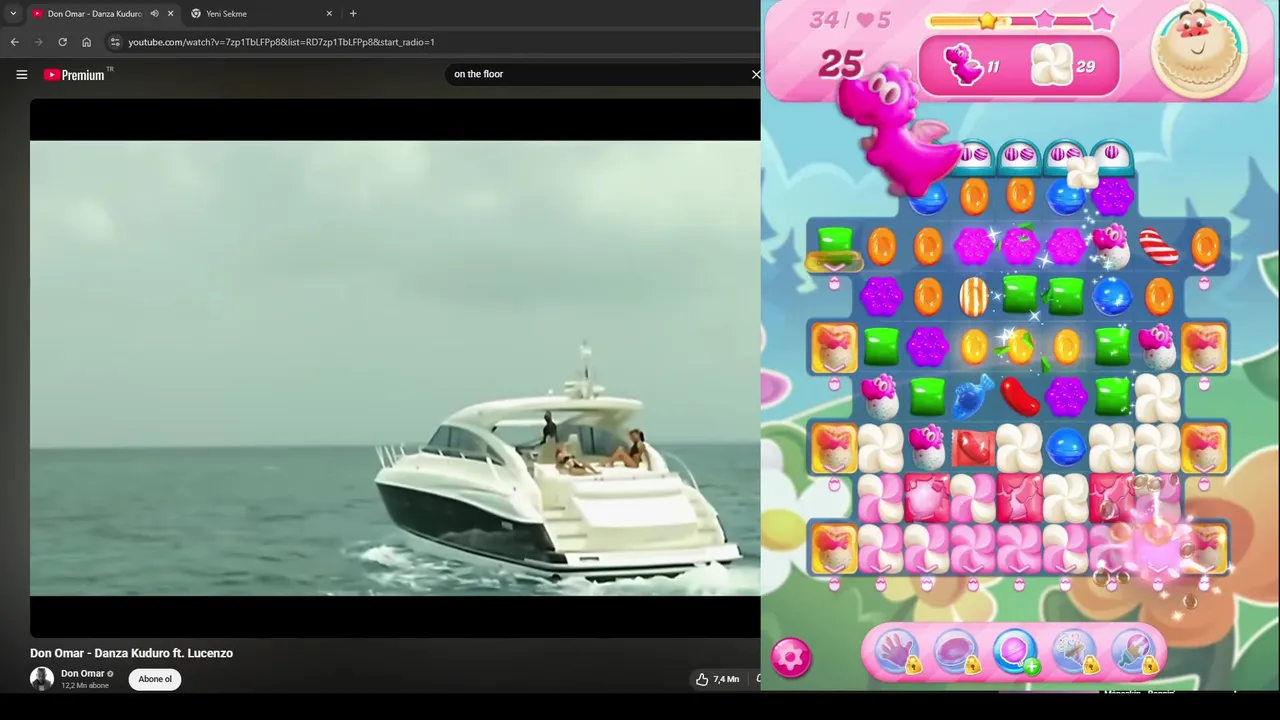Image resolution: width=1280 pixels, height=720 pixels.
Task: Open Don Omar channel avatar
Action: (x=42, y=678)
